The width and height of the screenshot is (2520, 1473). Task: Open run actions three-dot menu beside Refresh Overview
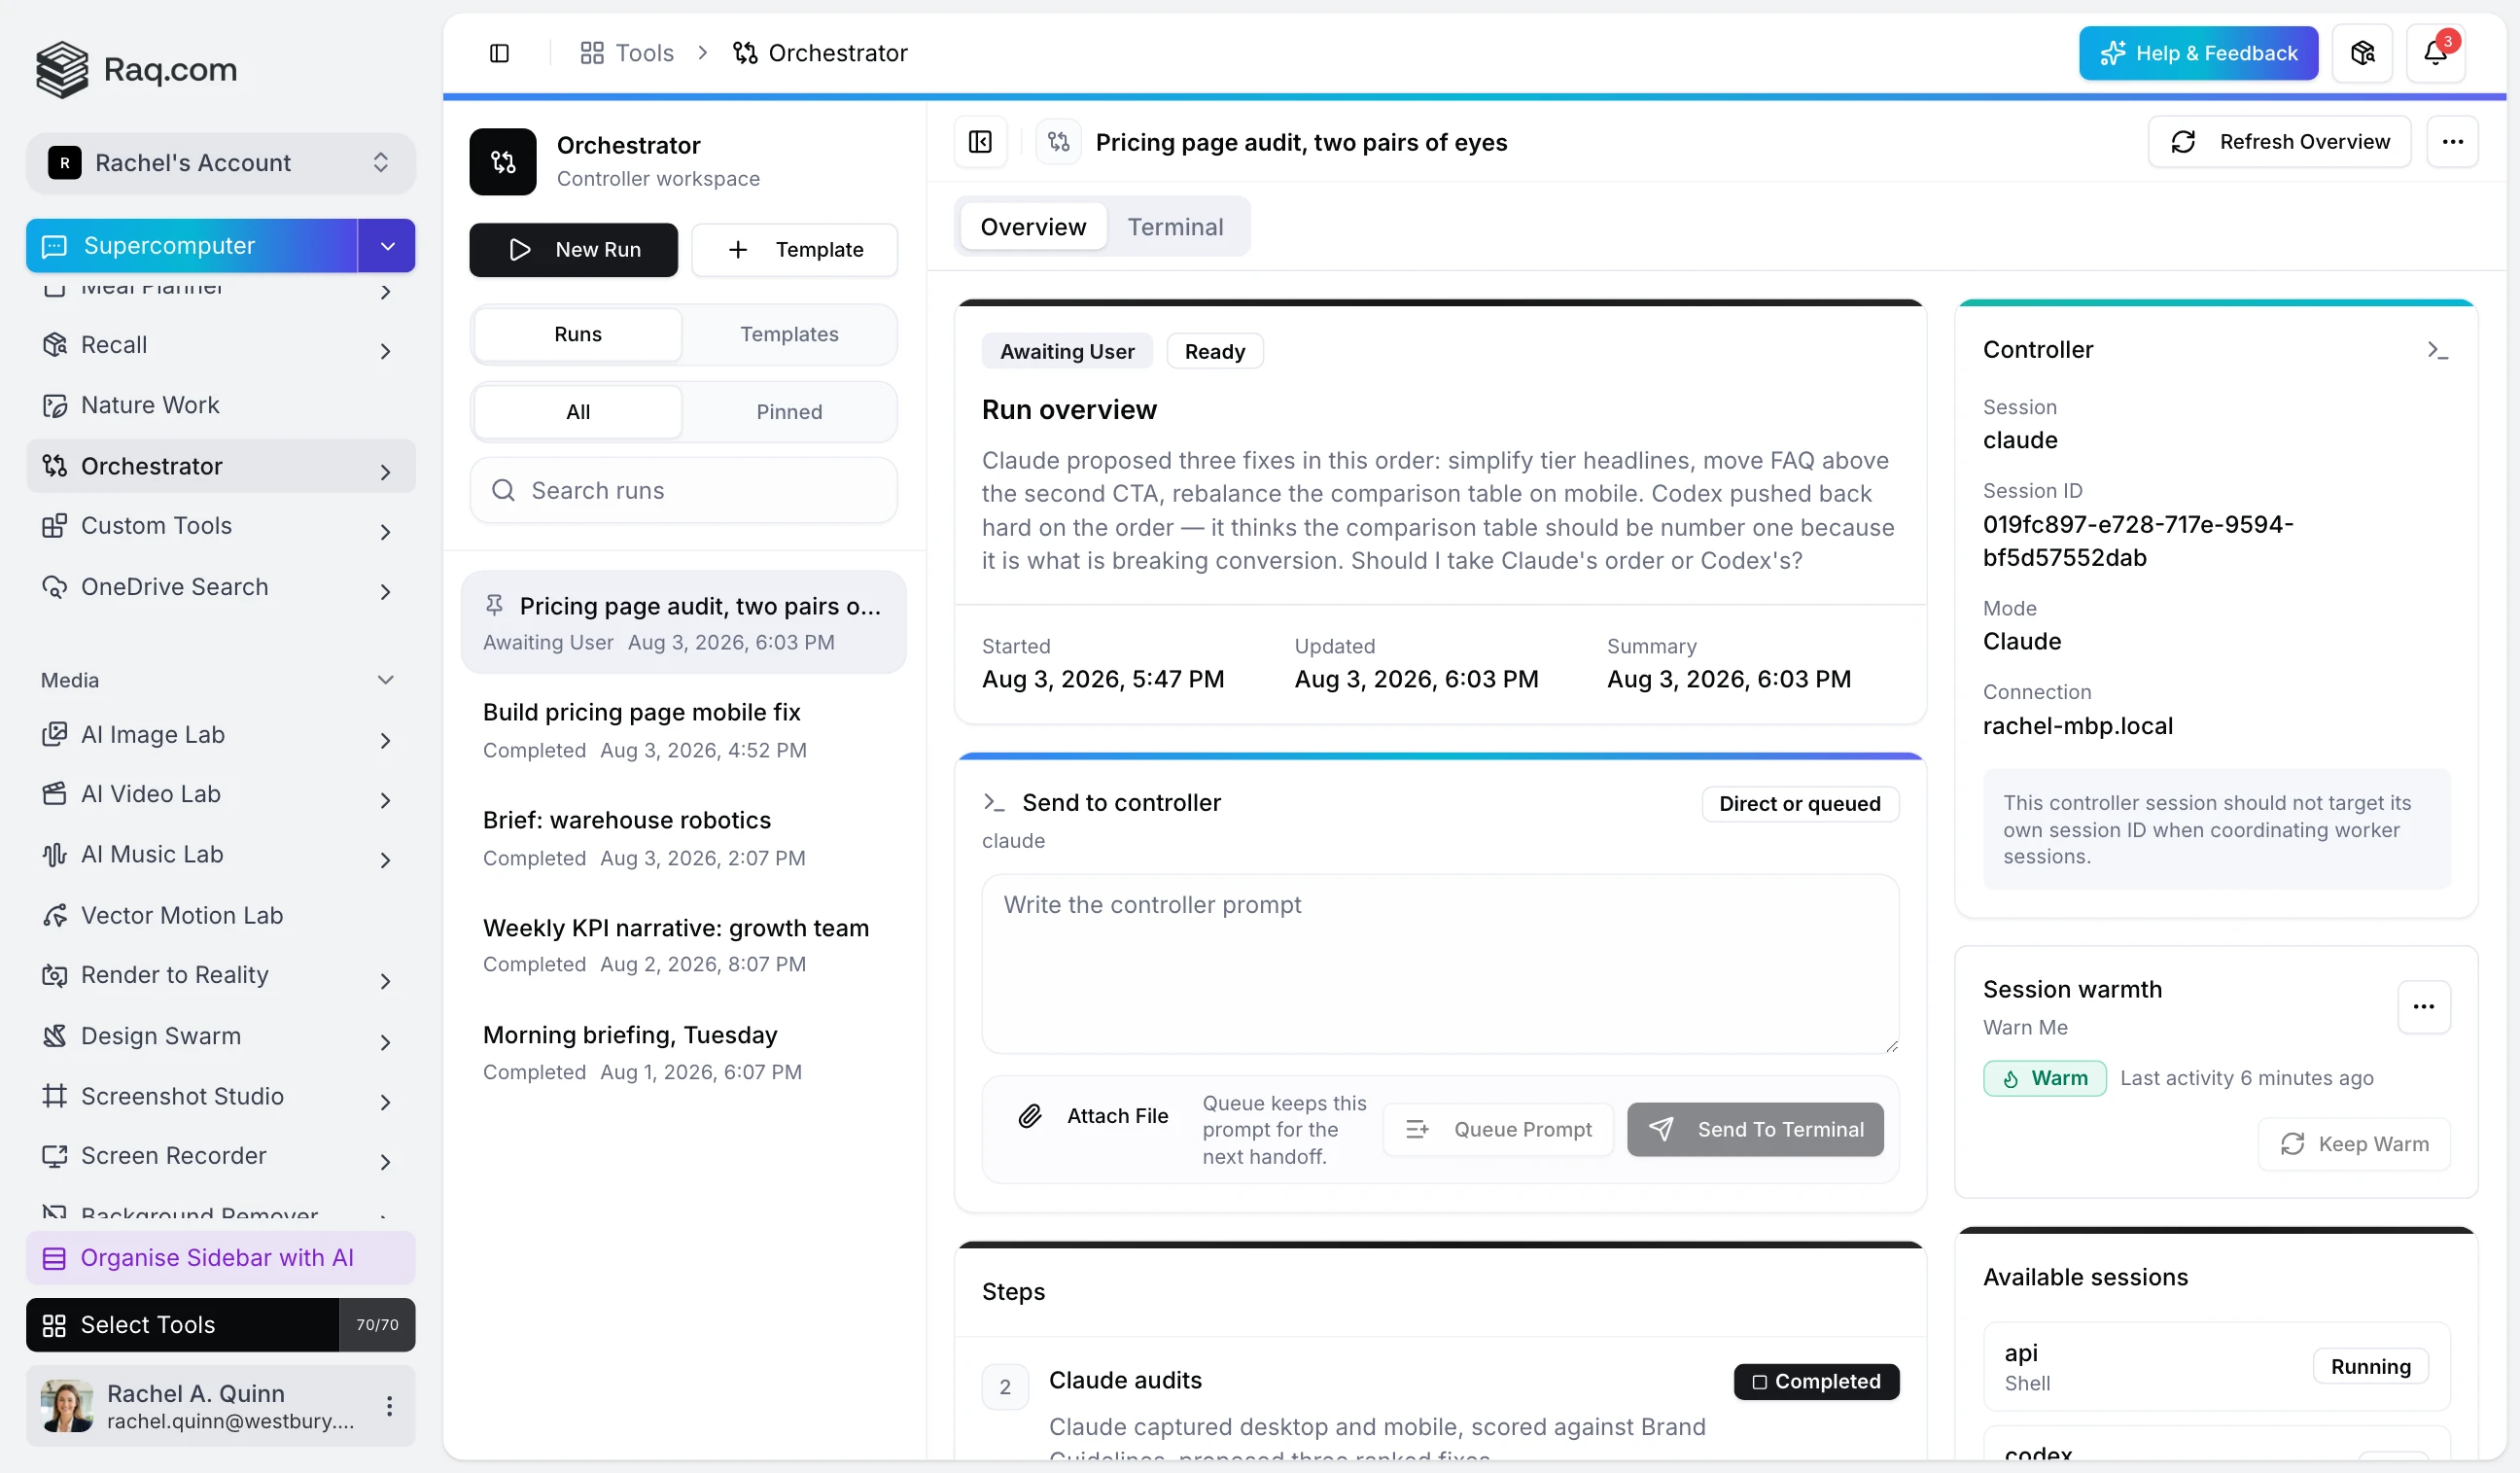click(x=2452, y=142)
